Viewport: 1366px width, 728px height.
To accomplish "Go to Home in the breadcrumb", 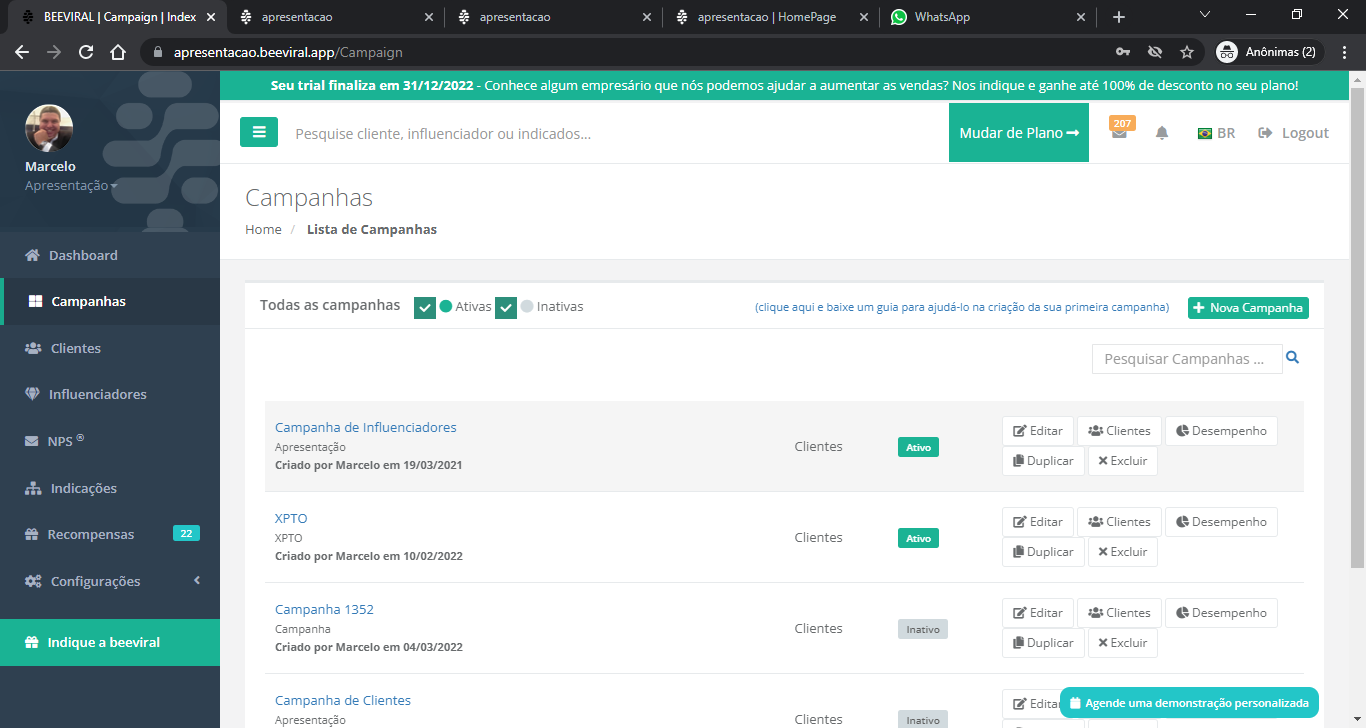I will [263, 229].
